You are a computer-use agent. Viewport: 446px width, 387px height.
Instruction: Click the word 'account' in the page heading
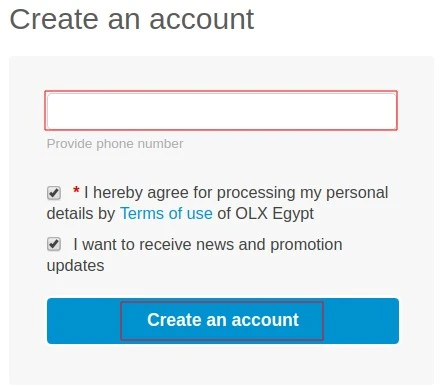tap(202, 20)
